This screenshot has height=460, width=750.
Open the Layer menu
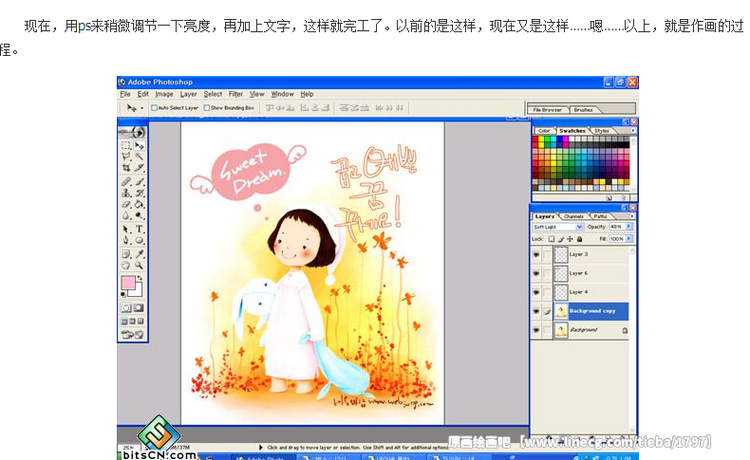click(x=188, y=94)
